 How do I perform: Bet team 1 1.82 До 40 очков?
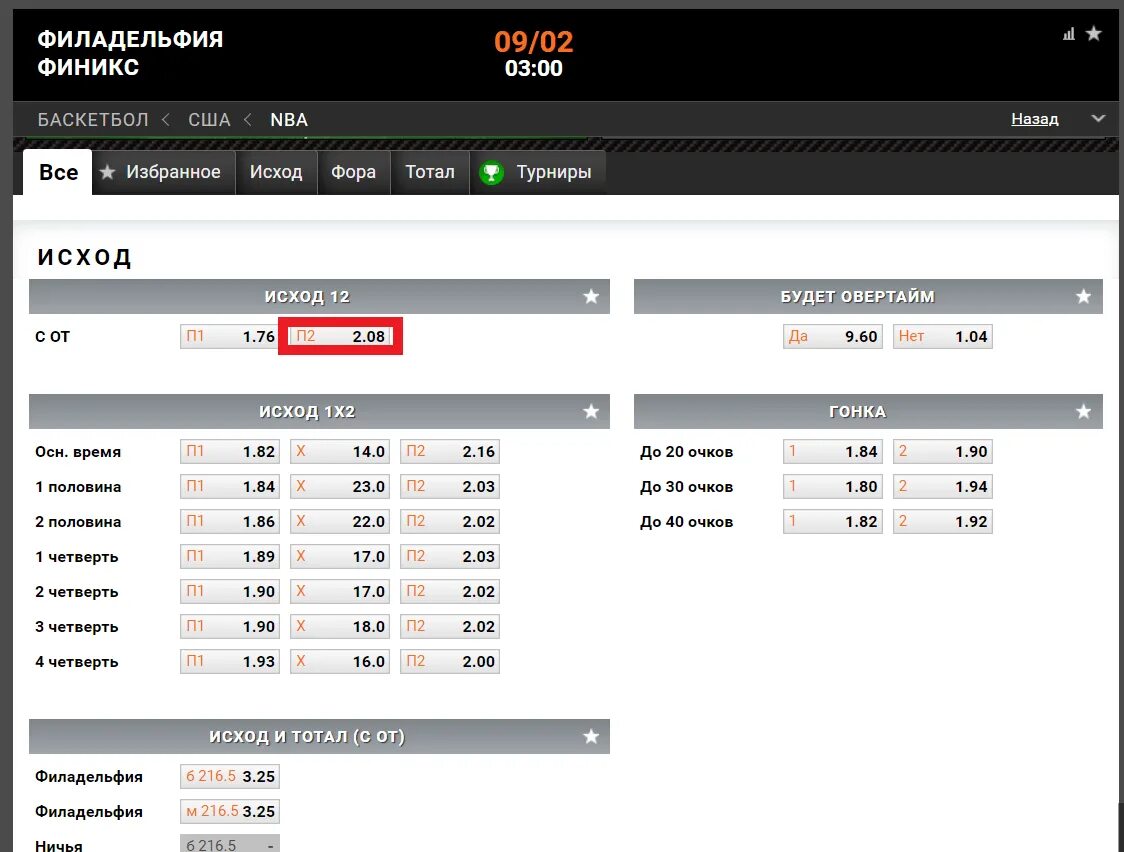pyautogui.click(x=832, y=522)
